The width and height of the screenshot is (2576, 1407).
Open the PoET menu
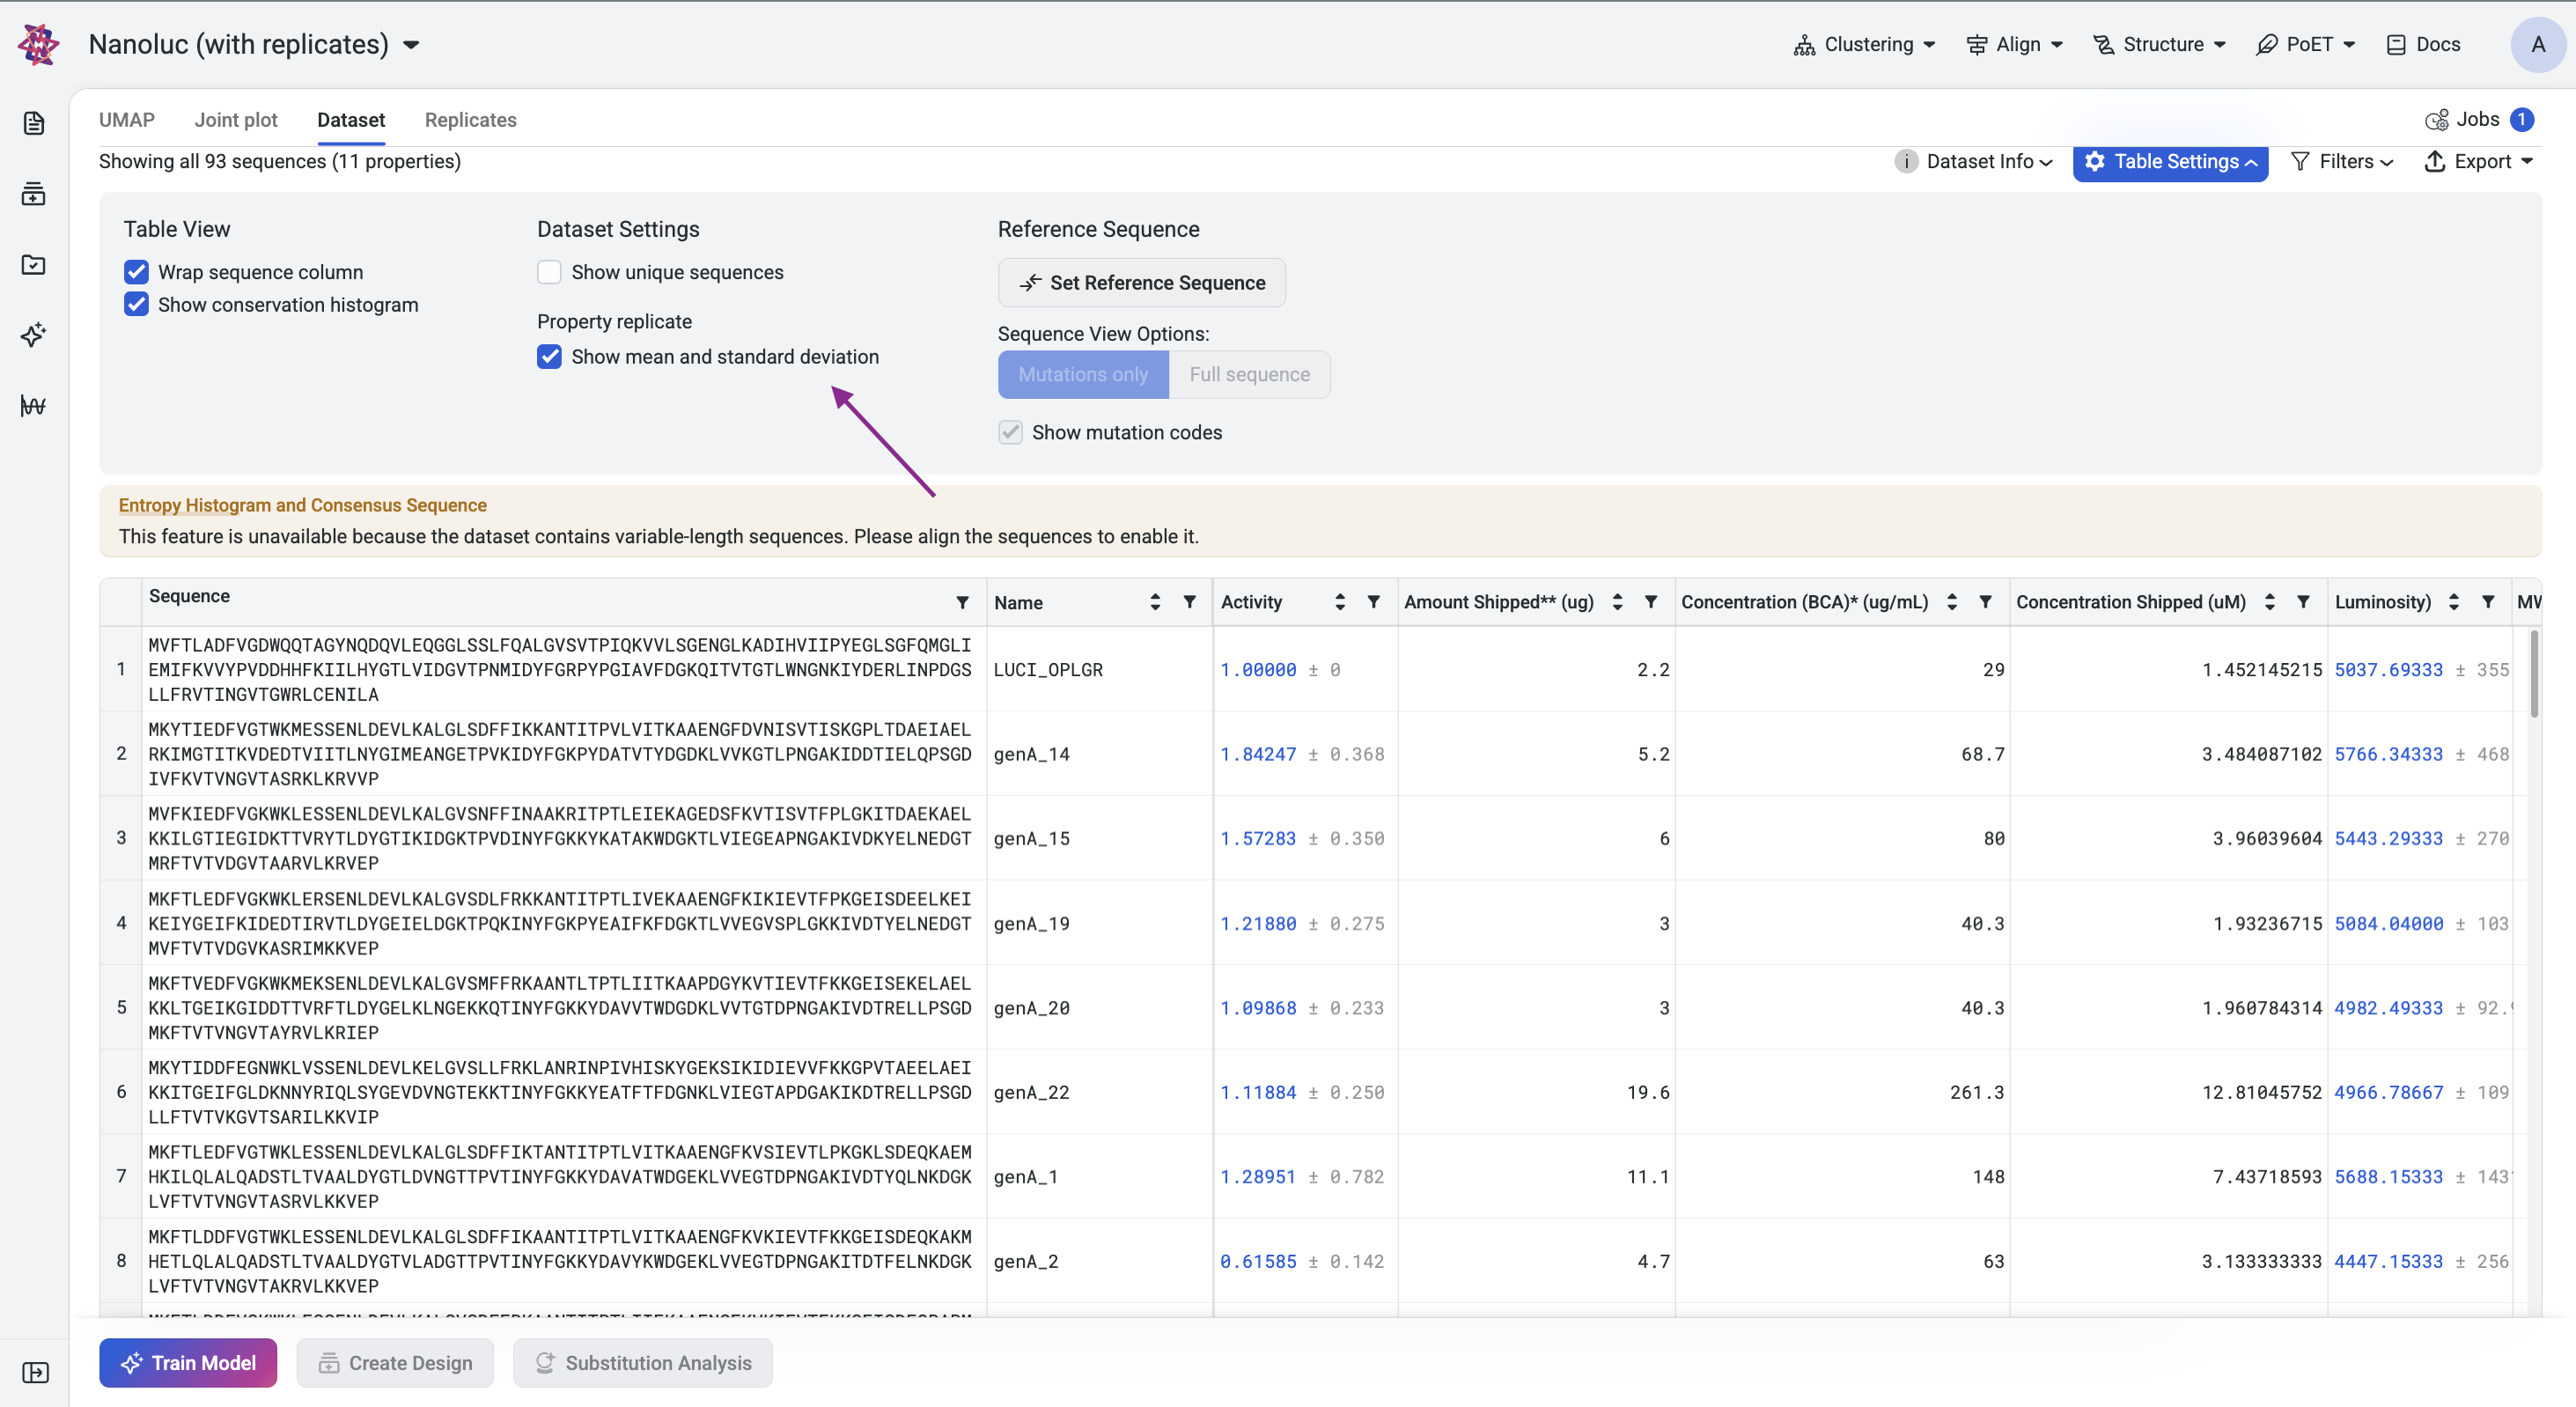point(2306,44)
